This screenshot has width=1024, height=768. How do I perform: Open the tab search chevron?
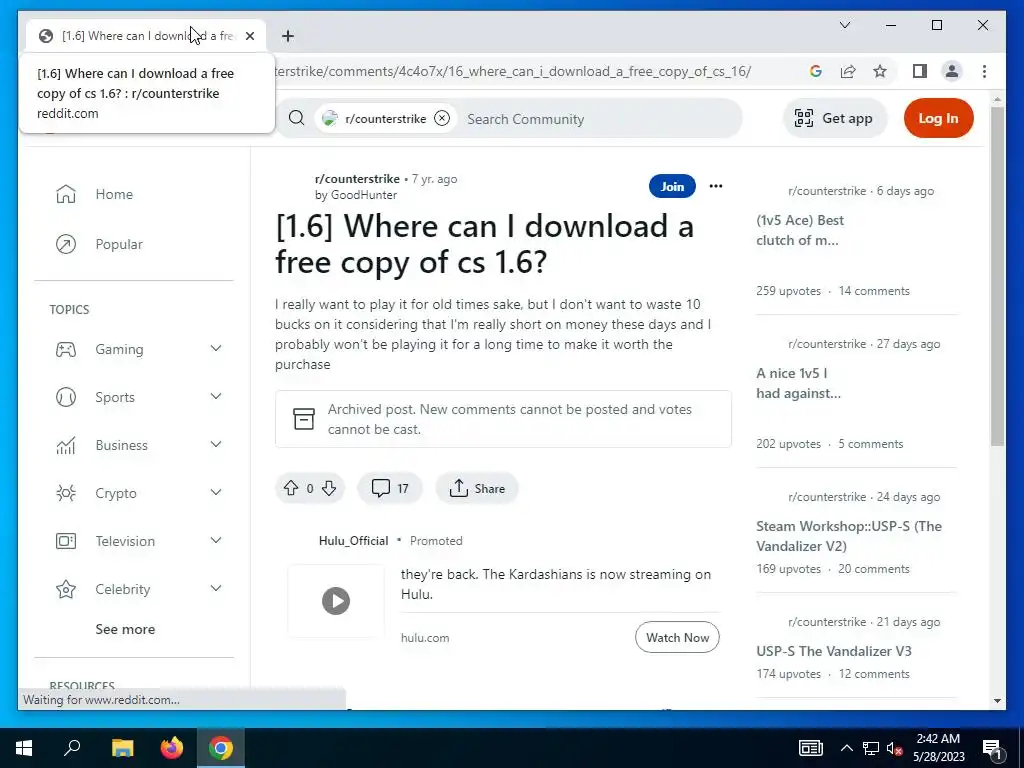[844, 25]
